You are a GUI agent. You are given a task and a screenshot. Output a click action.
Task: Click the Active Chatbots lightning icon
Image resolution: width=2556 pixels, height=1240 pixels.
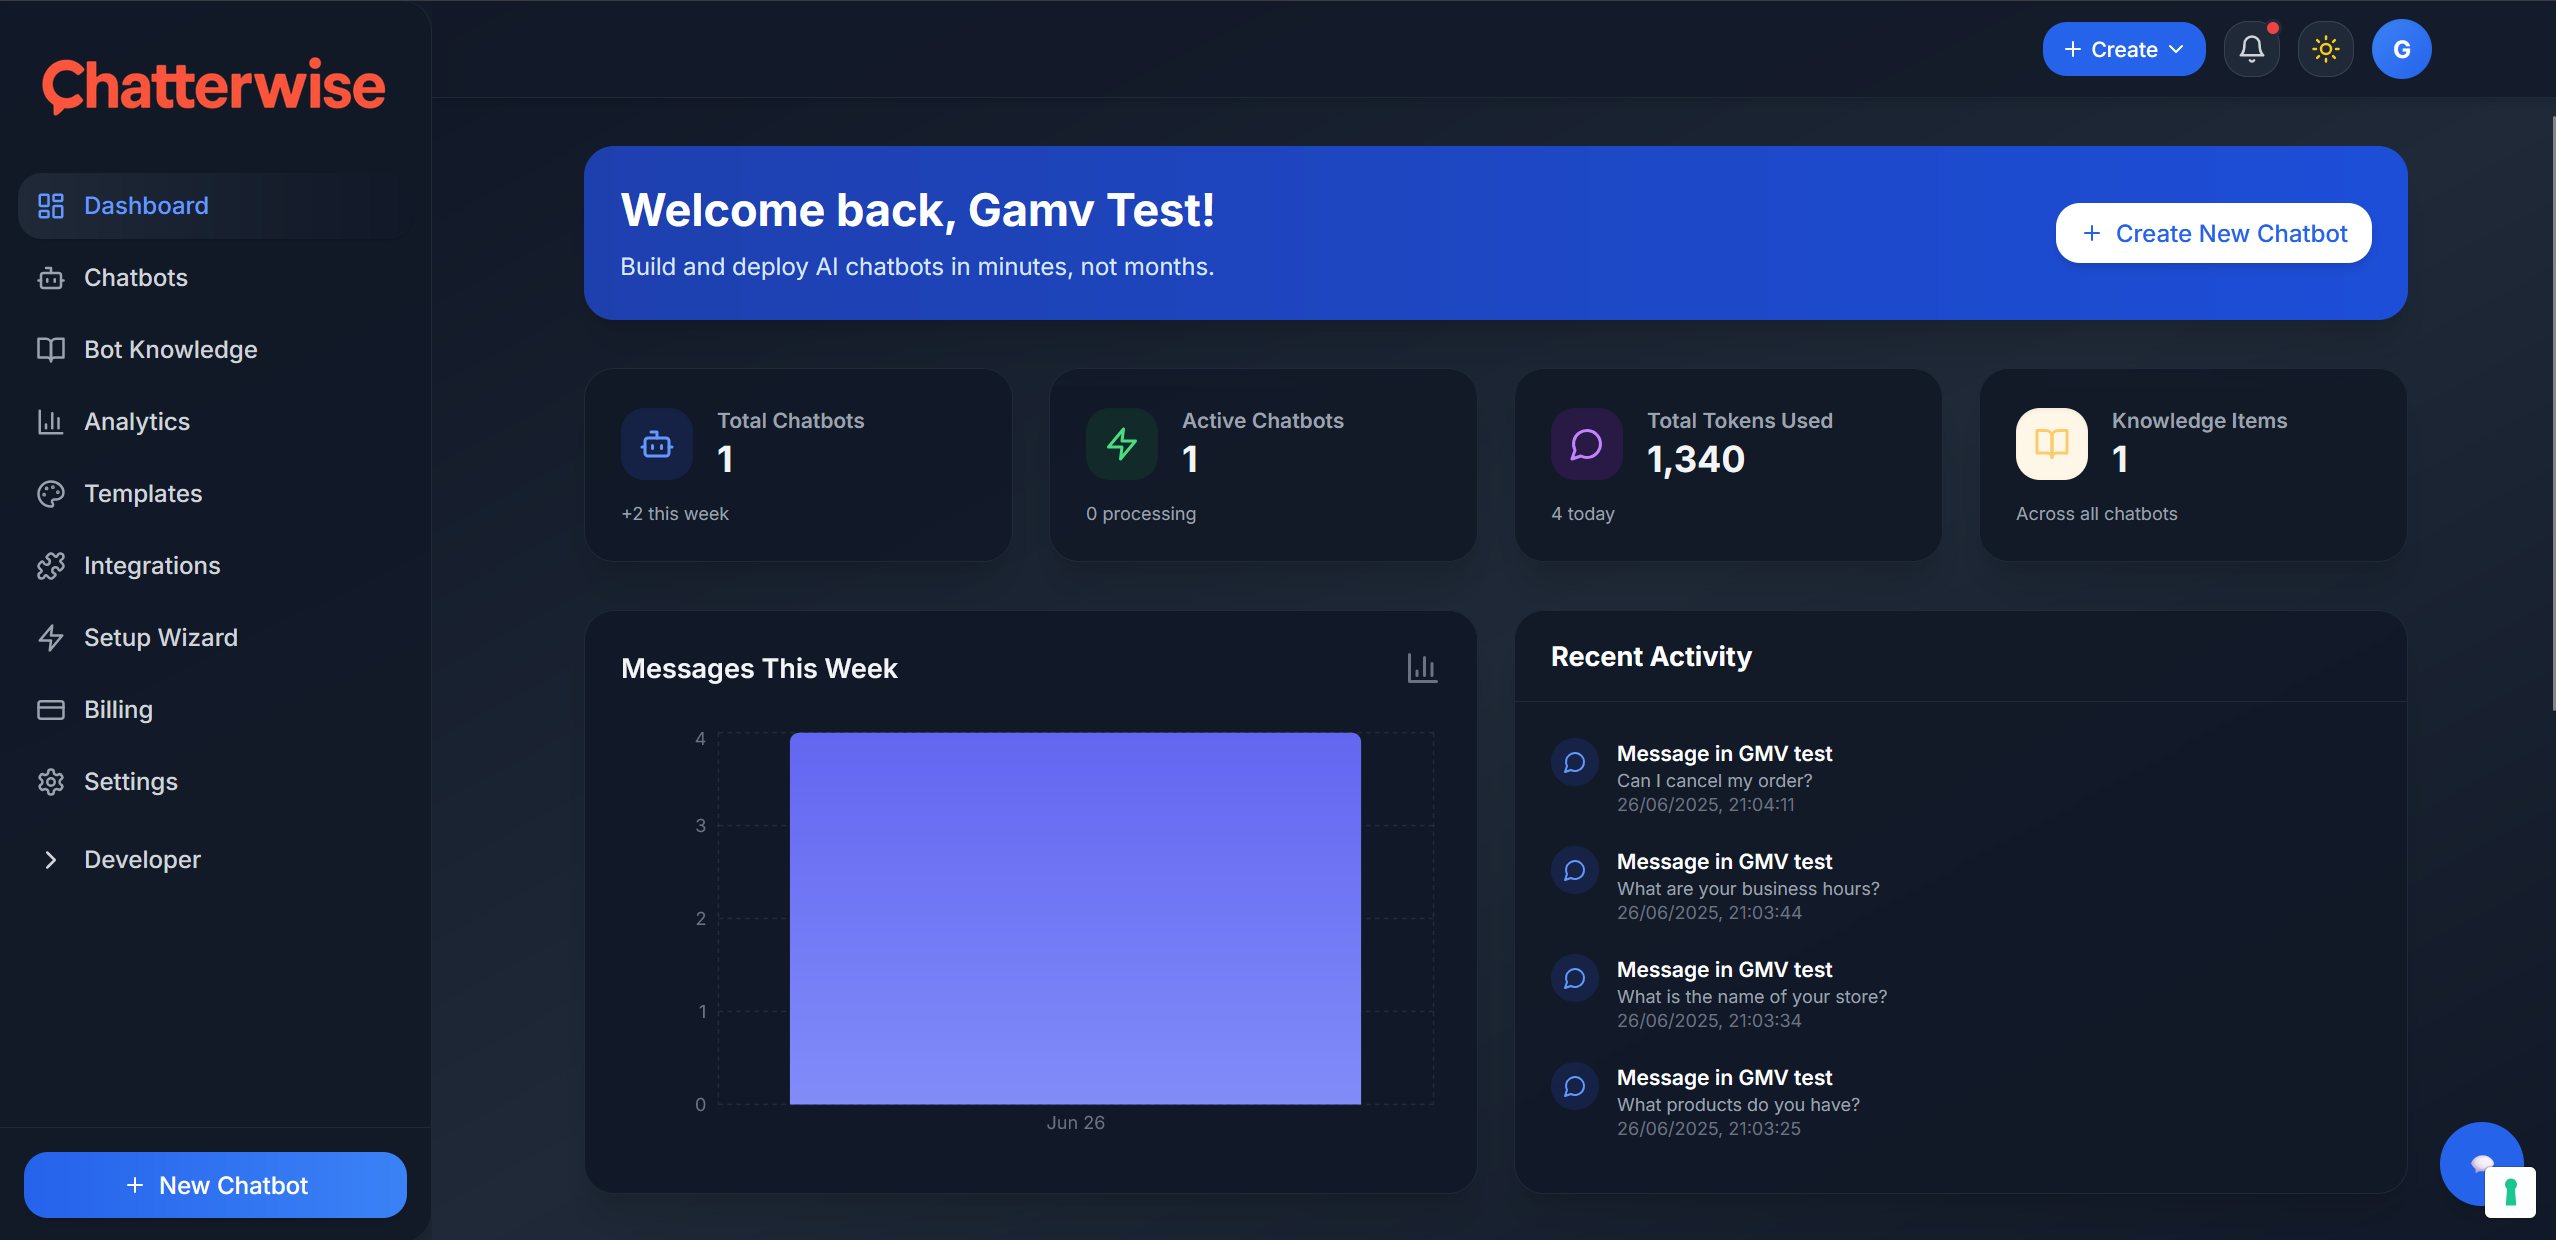click(x=1122, y=444)
